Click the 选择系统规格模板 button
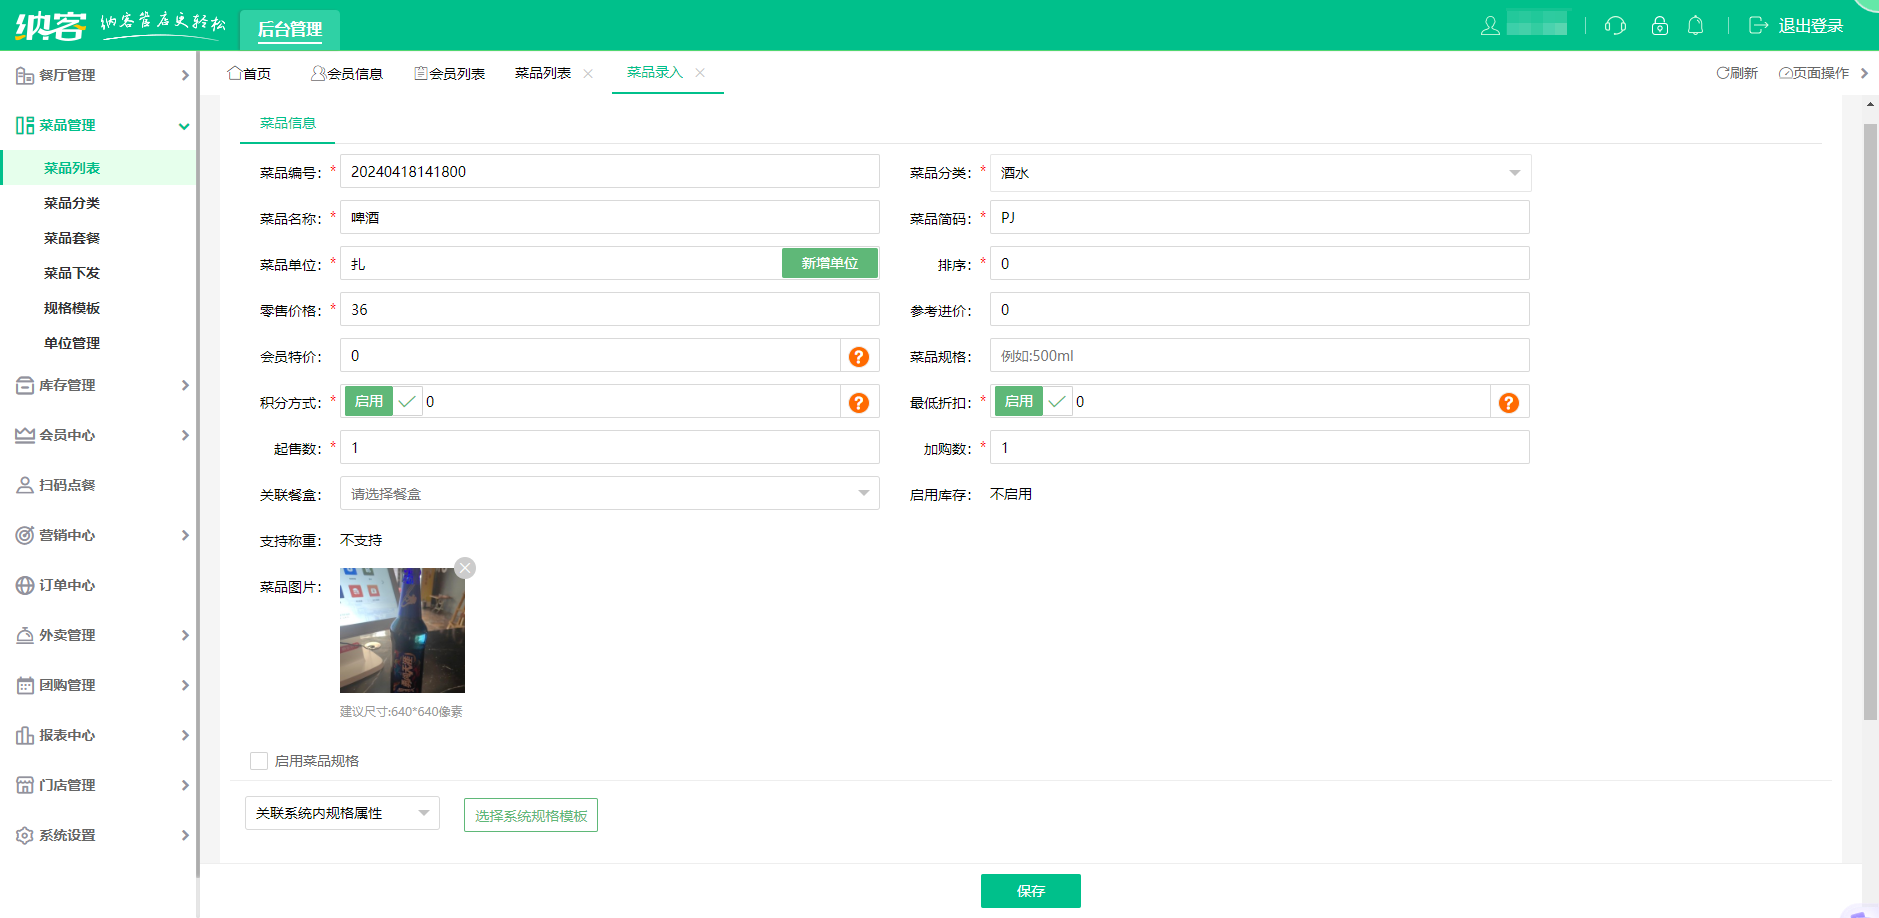This screenshot has width=1879, height=918. click(x=531, y=815)
